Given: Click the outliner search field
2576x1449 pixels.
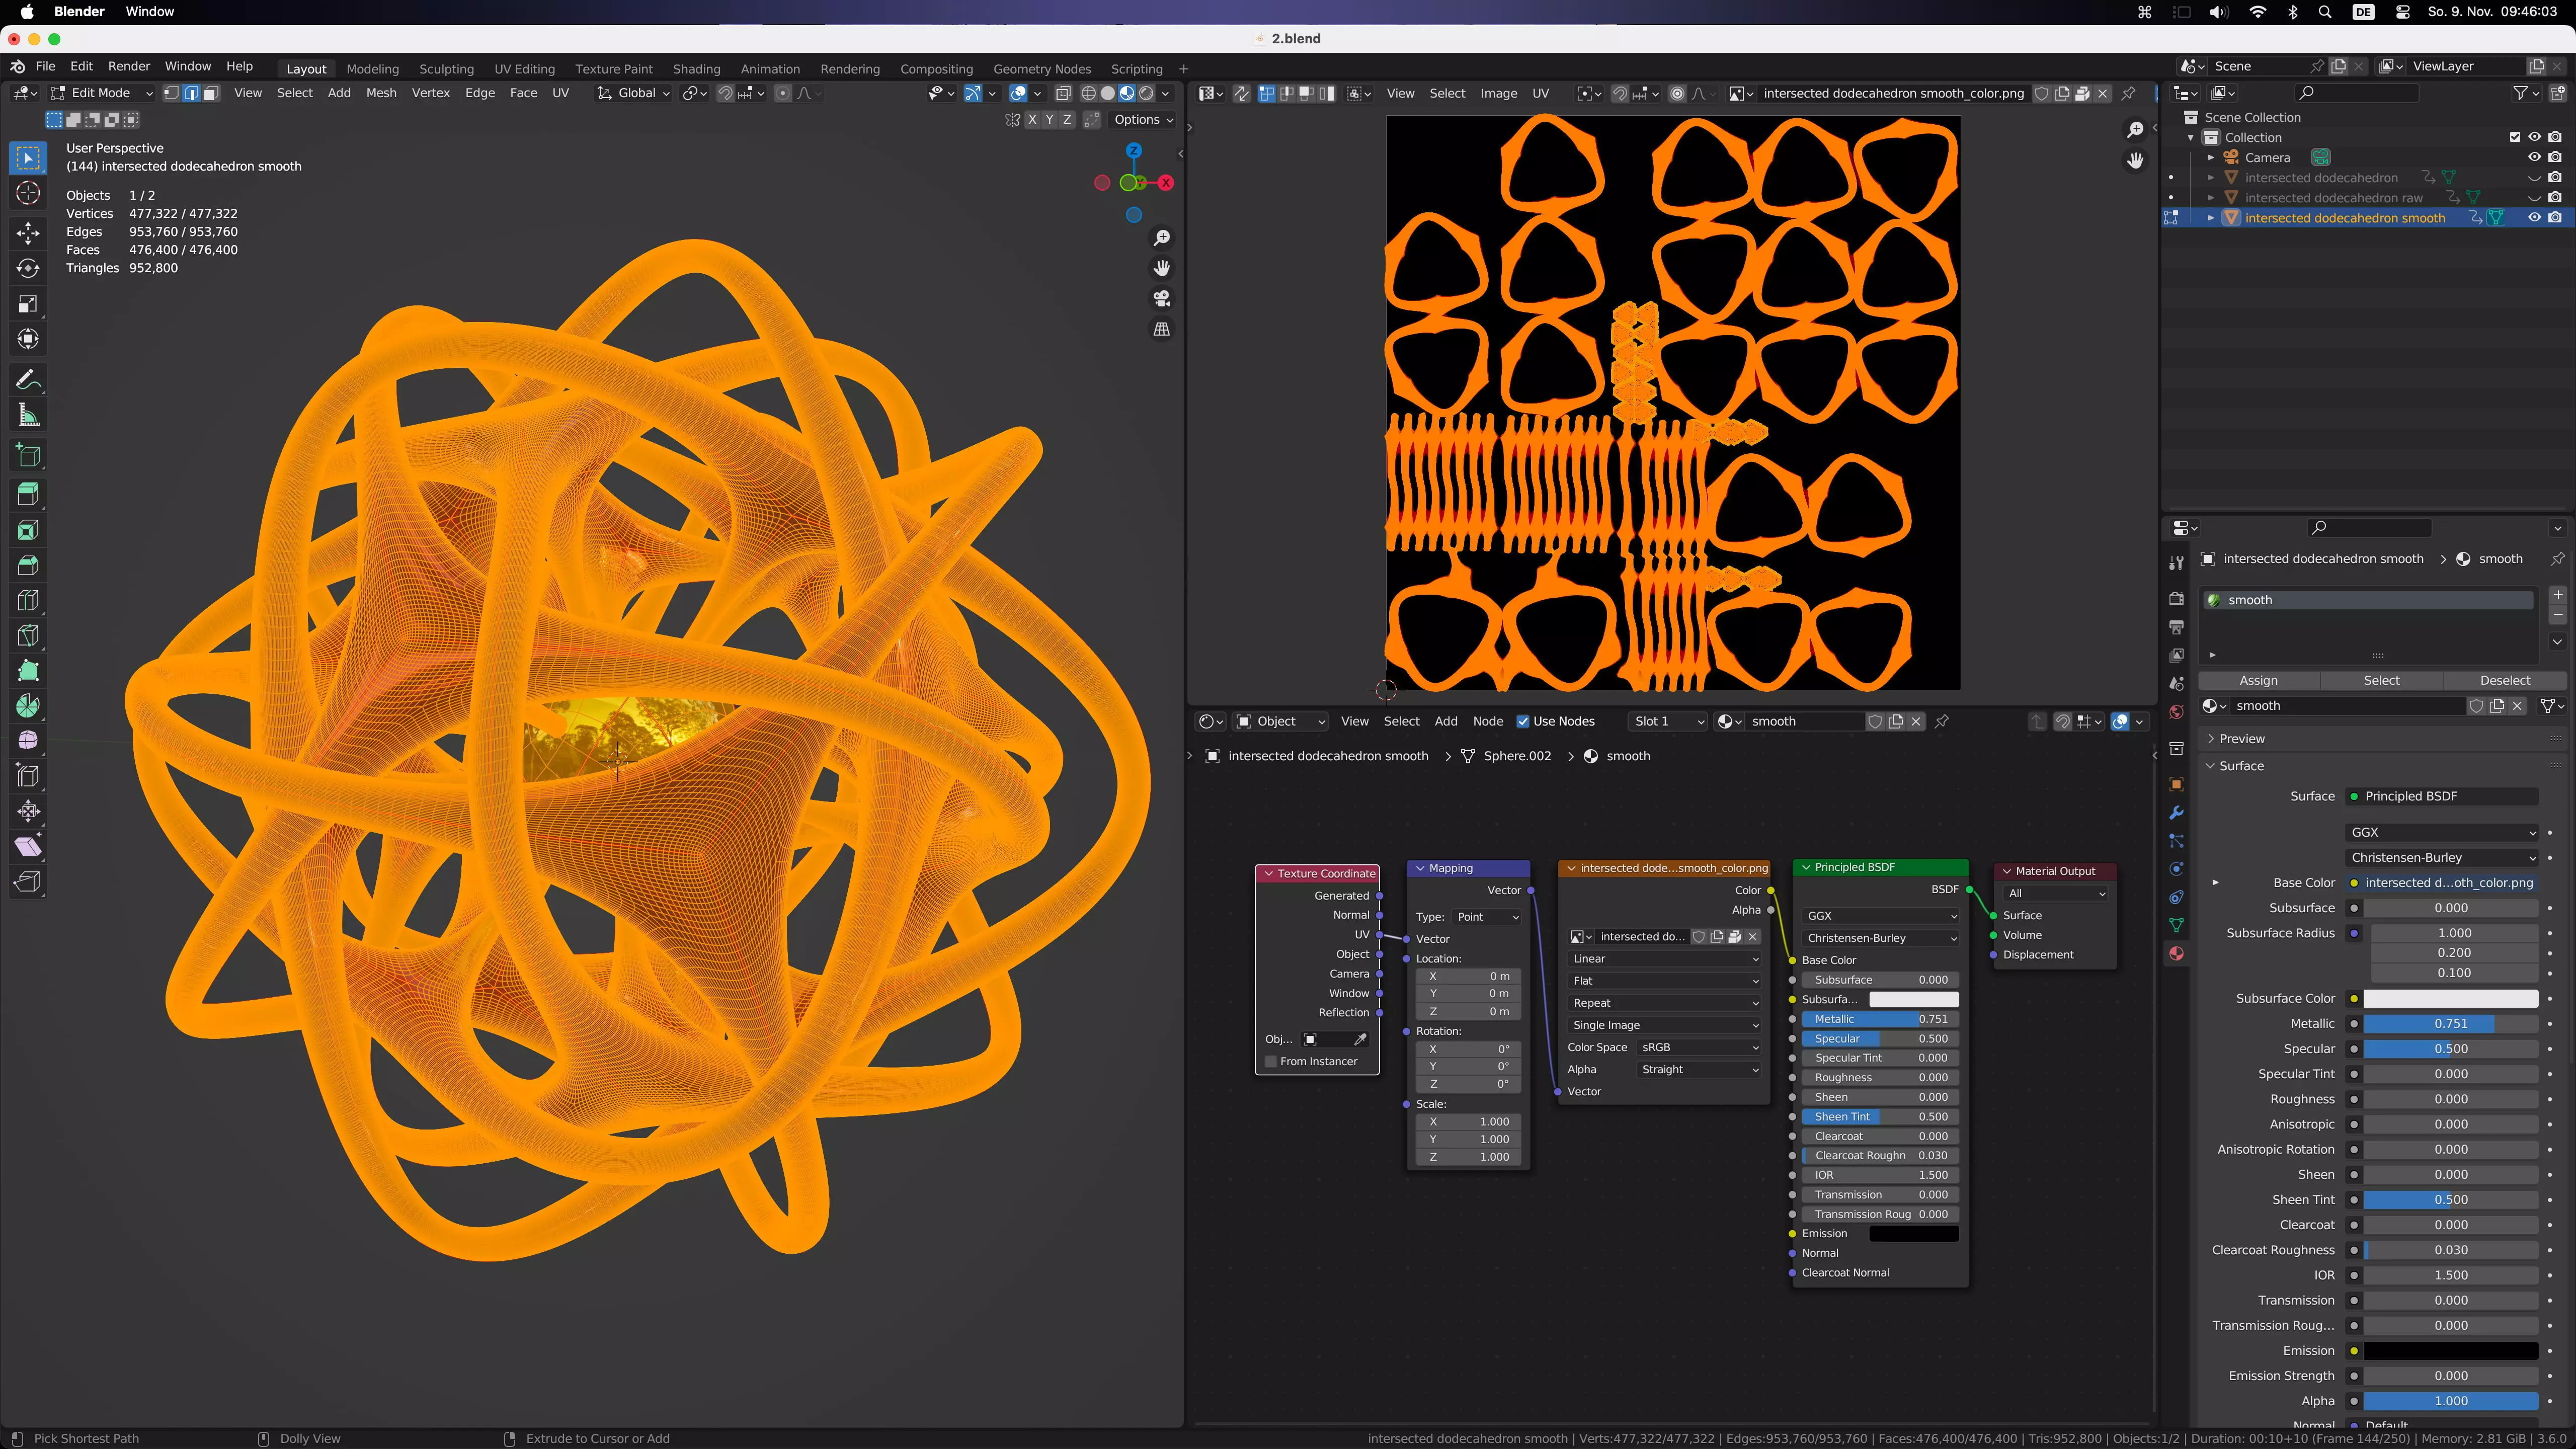Looking at the screenshot, I should (x=2357, y=93).
